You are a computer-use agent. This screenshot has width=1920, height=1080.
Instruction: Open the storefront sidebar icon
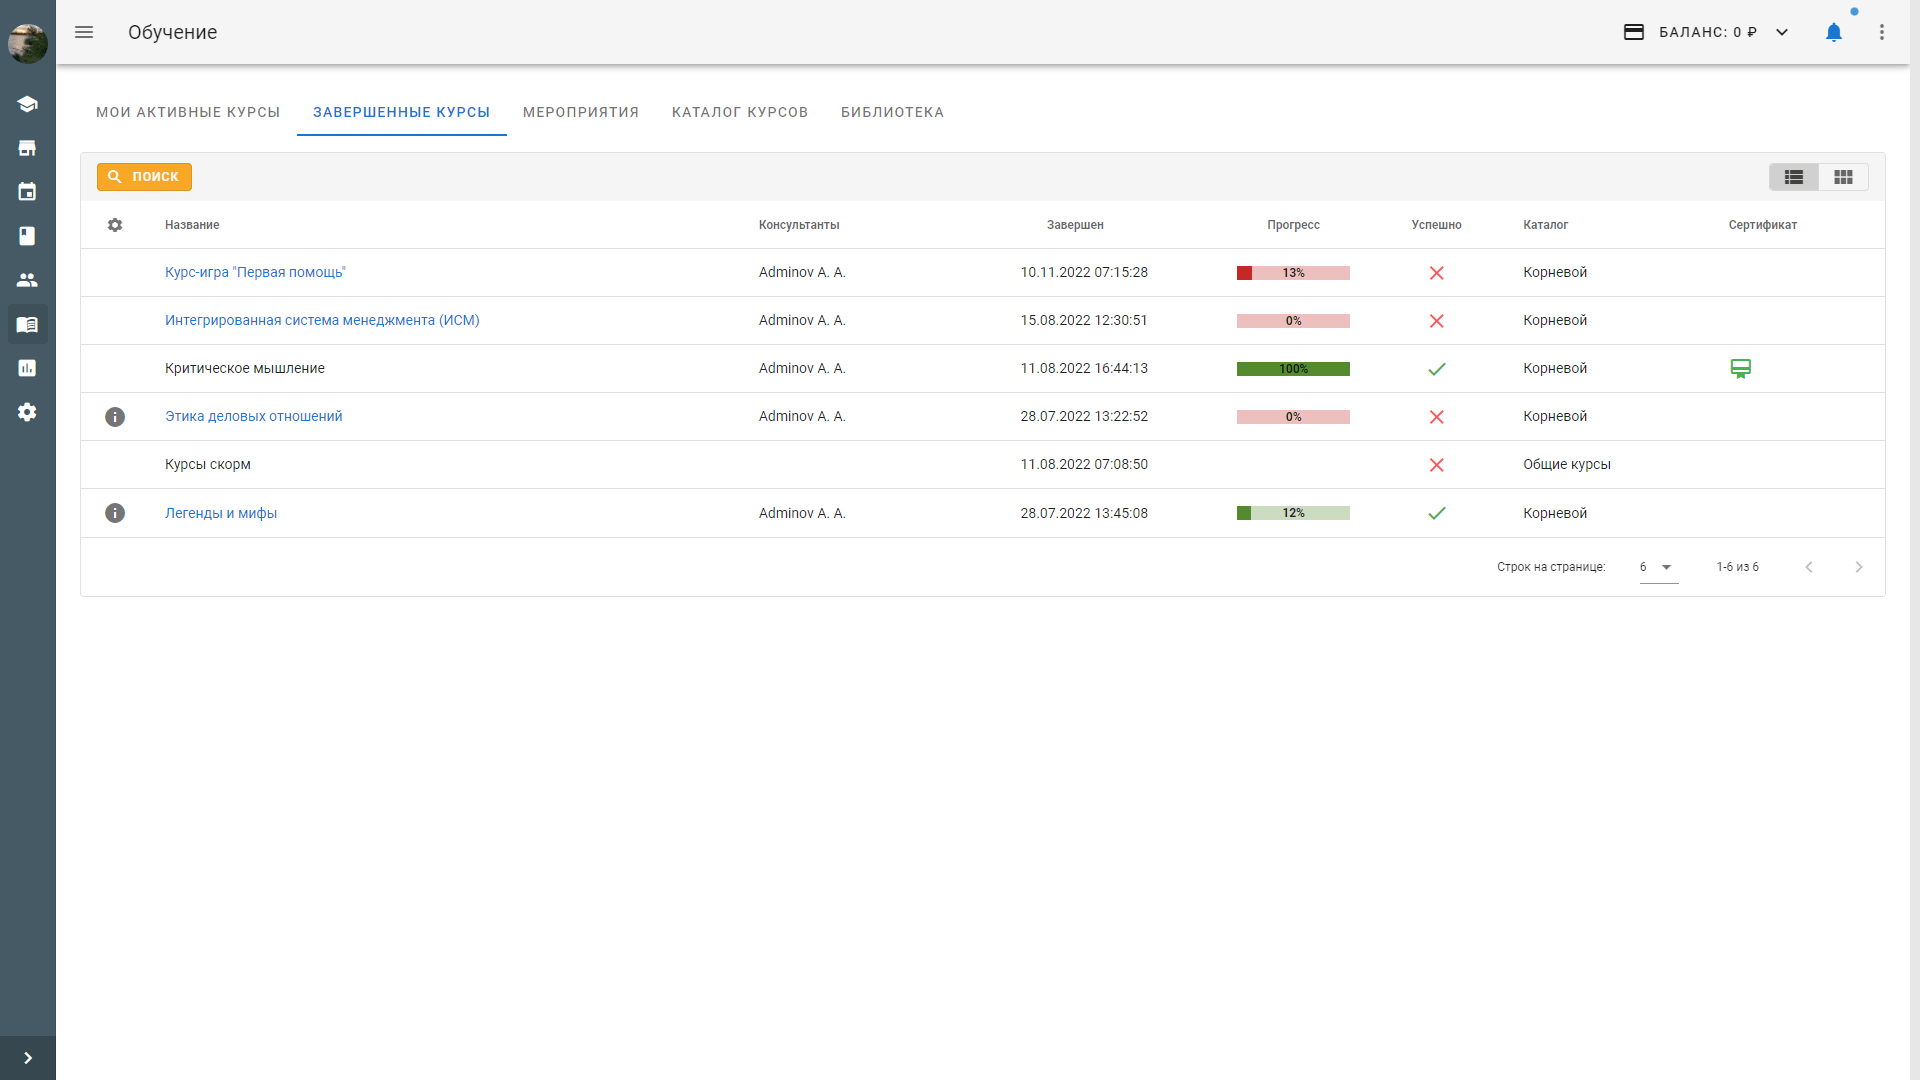pyautogui.click(x=27, y=148)
